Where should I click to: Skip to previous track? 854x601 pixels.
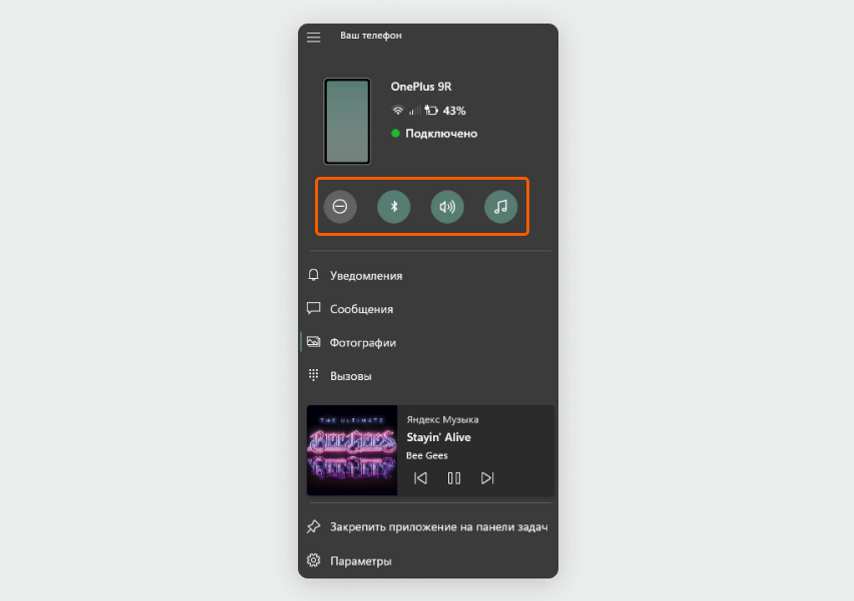point(420,478)
